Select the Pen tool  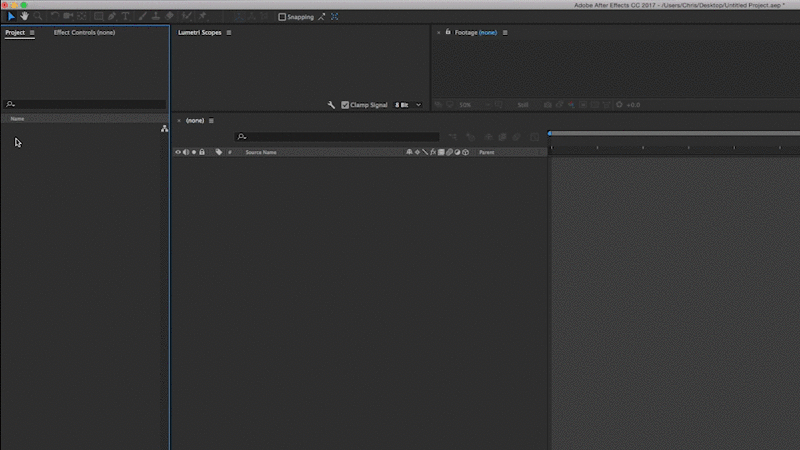(112, 16)
